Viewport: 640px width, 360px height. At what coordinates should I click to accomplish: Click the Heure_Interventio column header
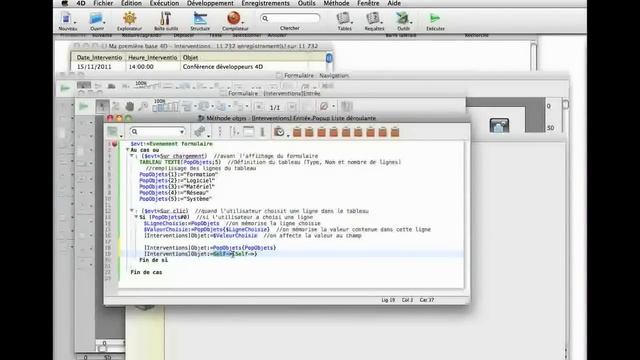[153, 58]
